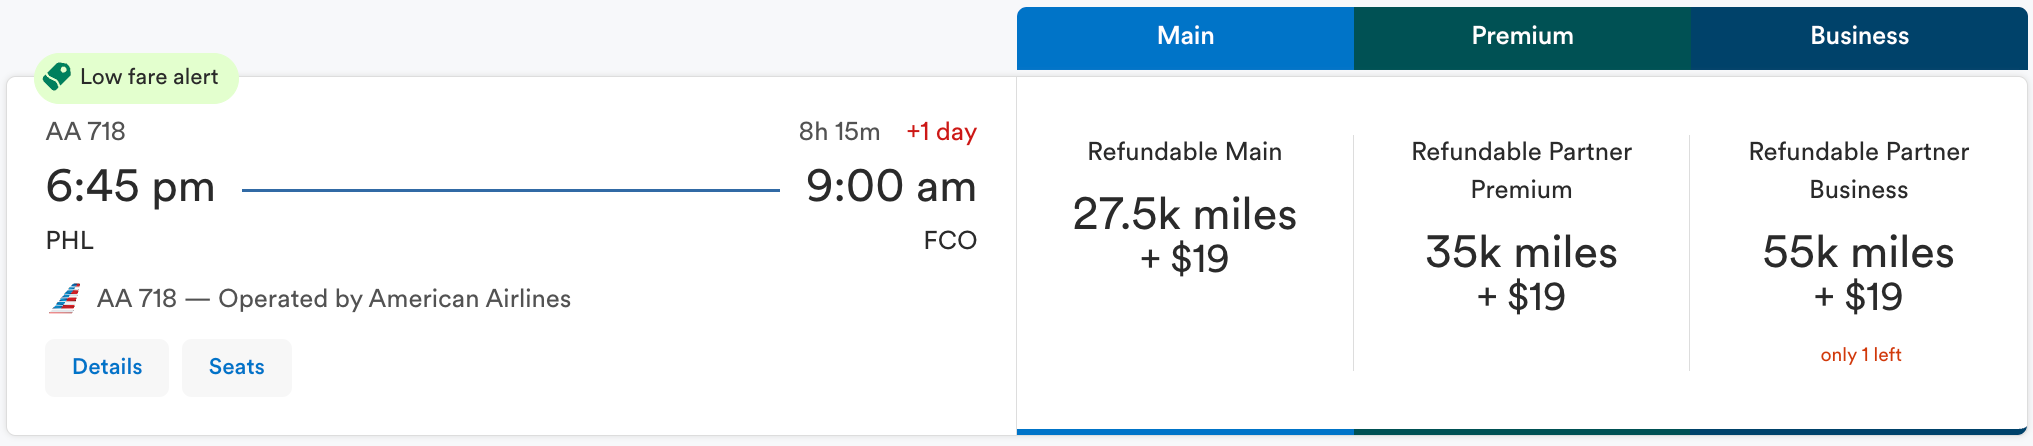Screen dimensions: 2033x446
Task: Click the PHL origin airport code
Action: pos(70,241)
